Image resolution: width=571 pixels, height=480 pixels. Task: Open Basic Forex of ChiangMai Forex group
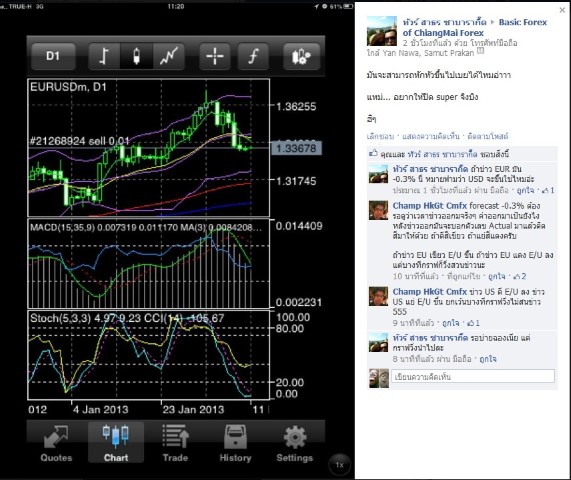click(x=474, y=27)
